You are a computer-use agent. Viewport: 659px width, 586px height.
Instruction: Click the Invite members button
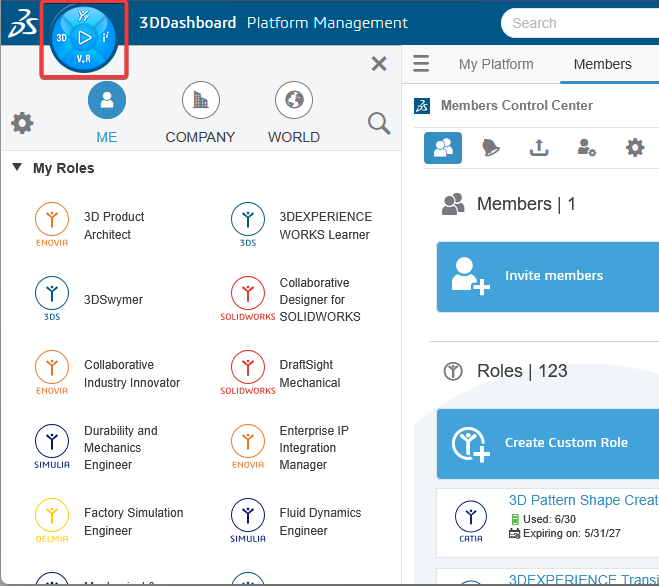(x=548, y=277)
